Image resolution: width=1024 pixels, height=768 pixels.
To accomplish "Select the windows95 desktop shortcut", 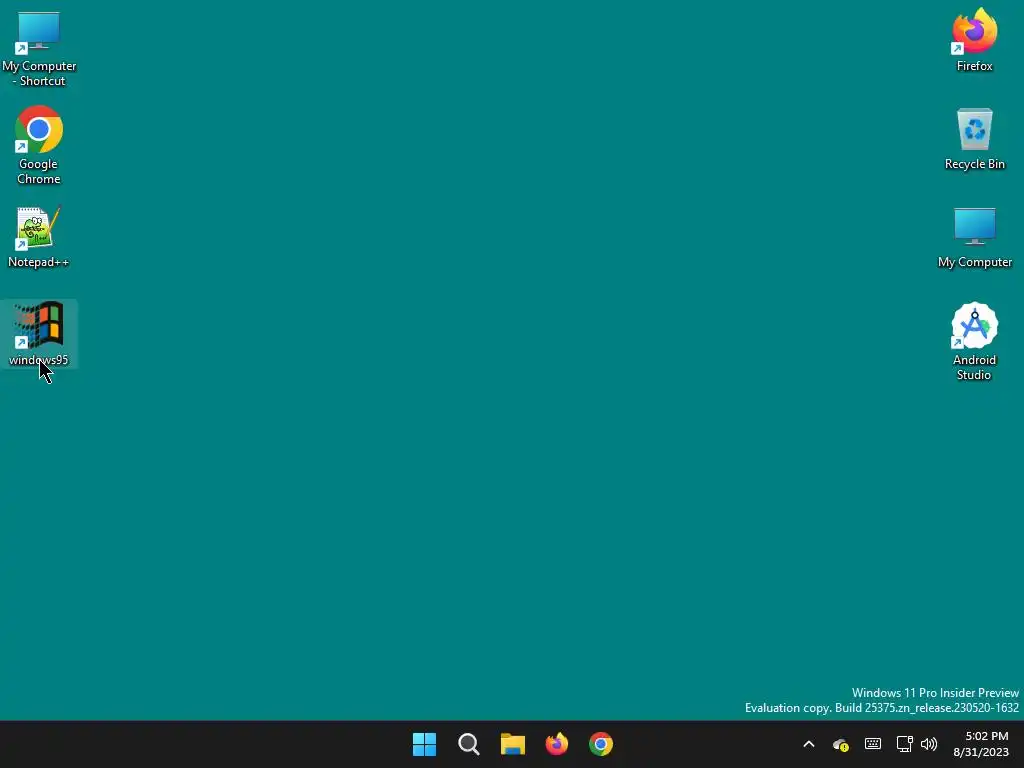I will tap(39, 334).
